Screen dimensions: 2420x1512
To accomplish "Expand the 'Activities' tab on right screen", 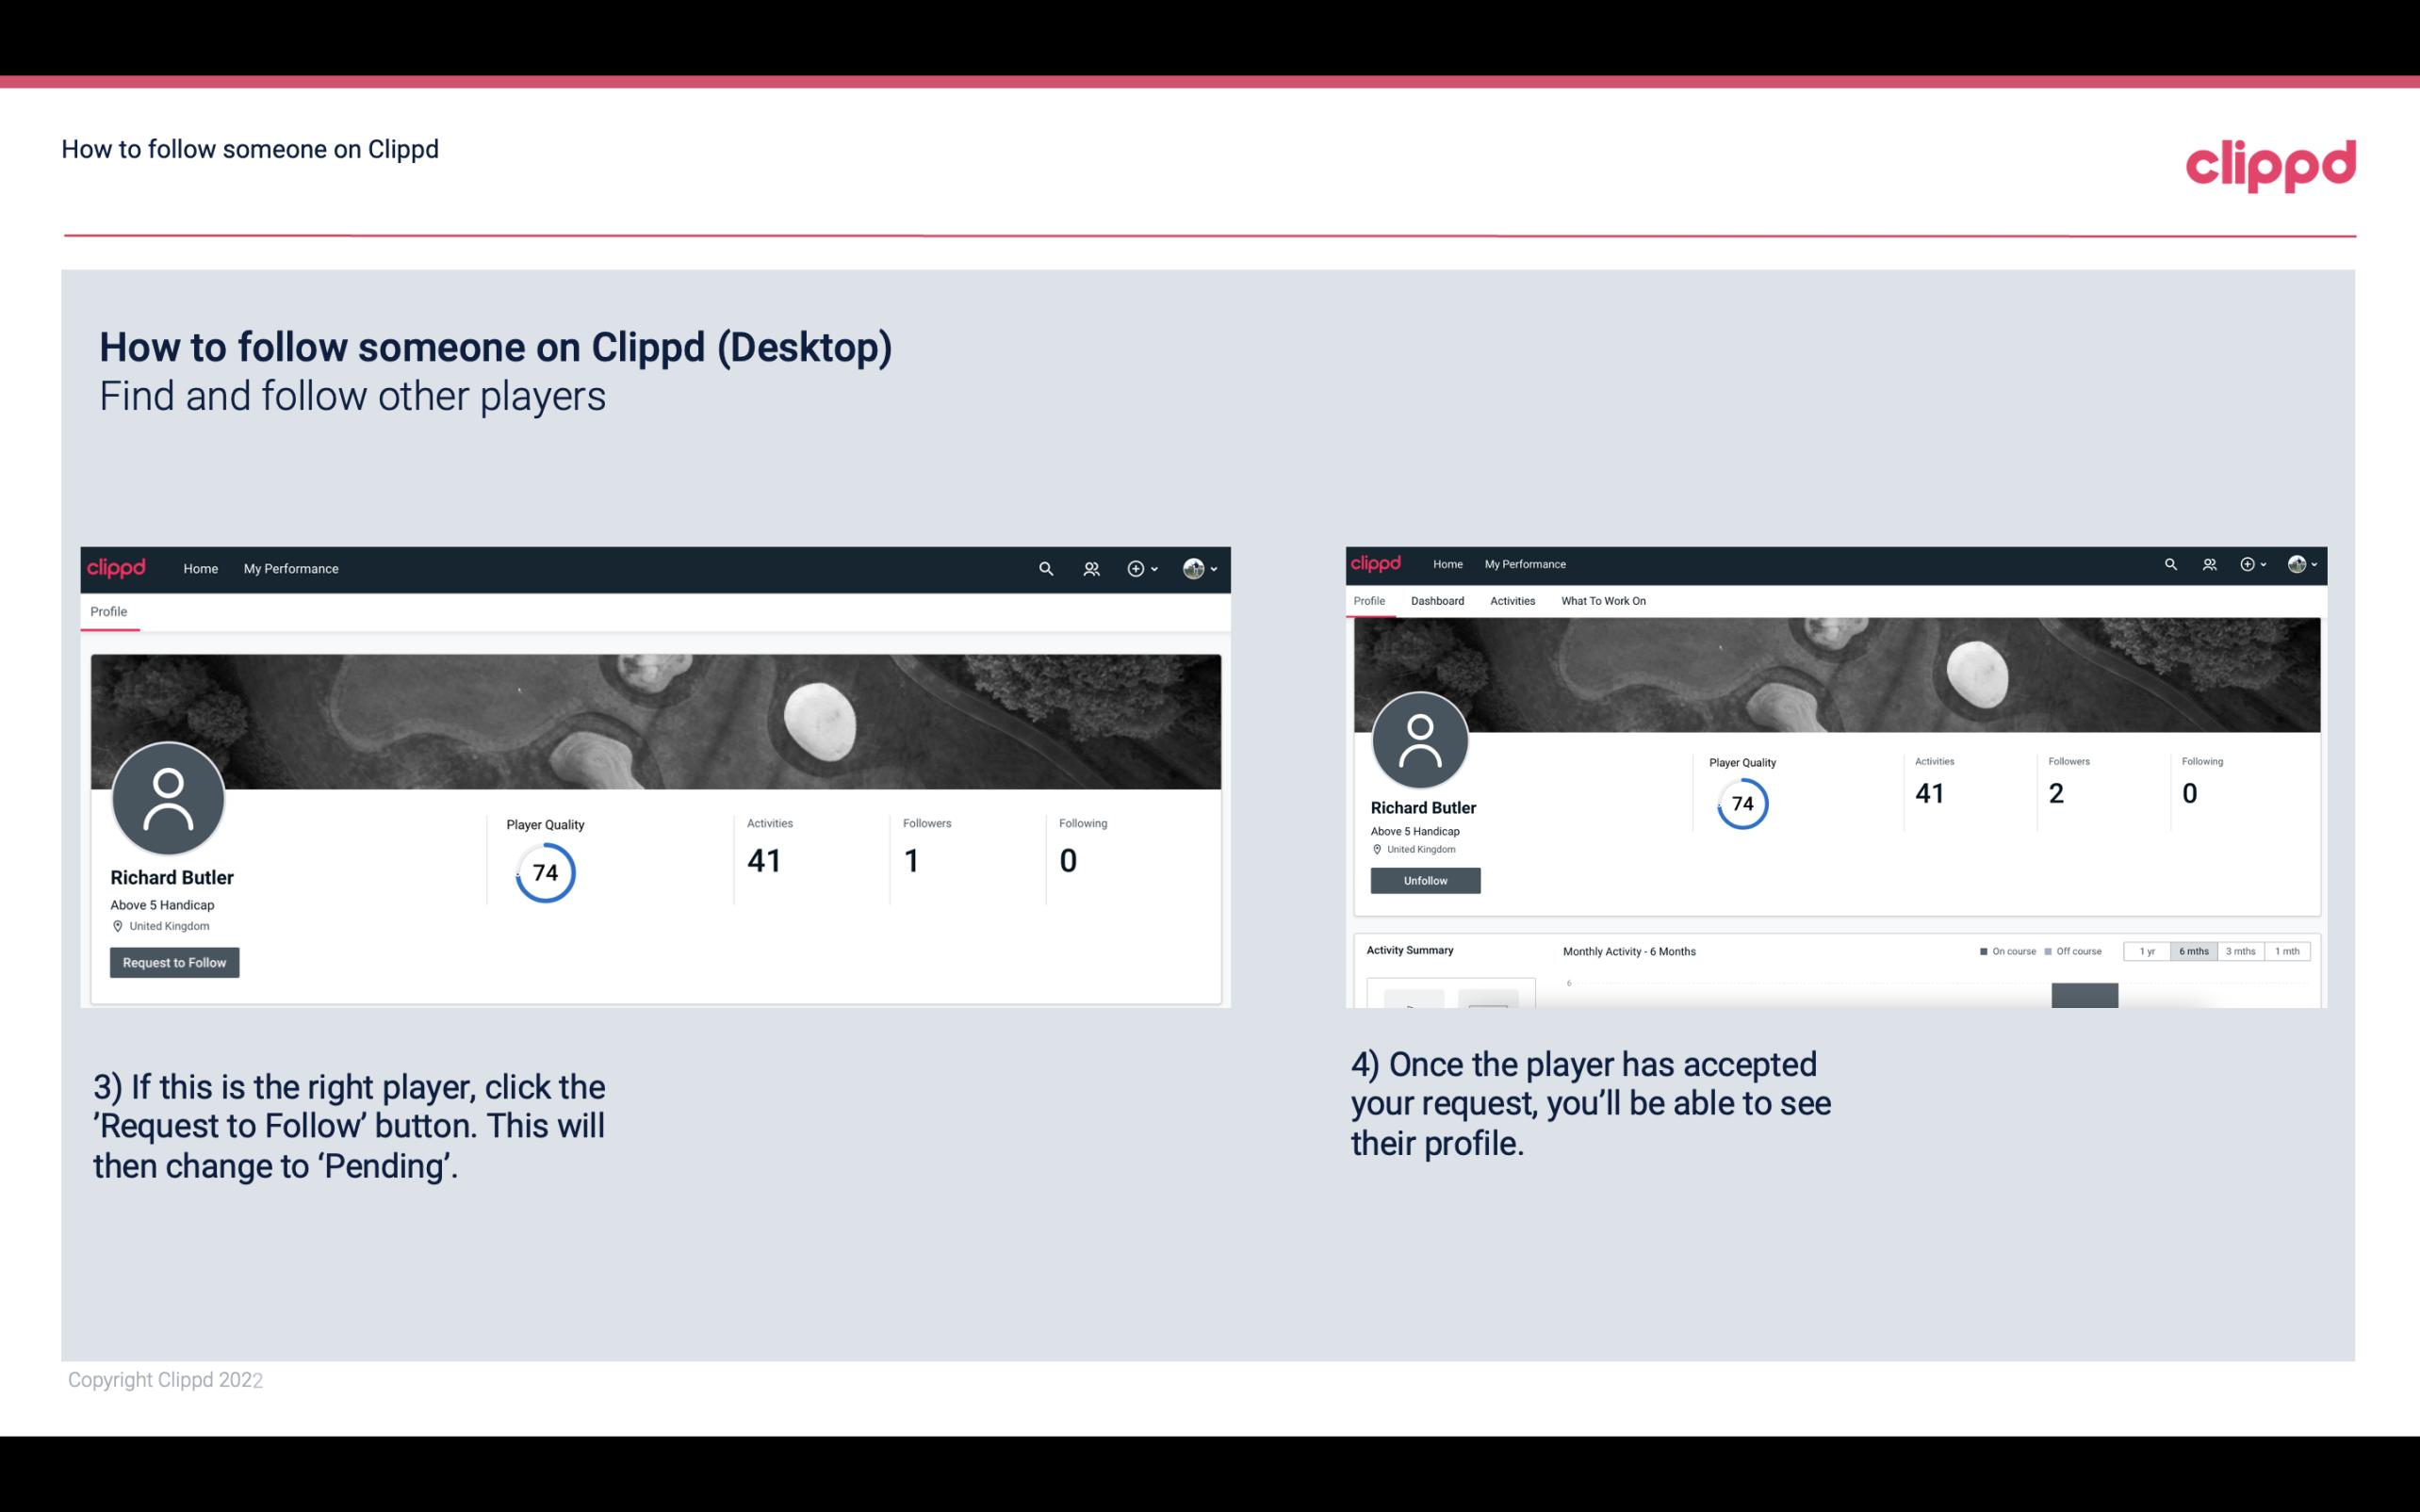I will tap(1509, 601).
